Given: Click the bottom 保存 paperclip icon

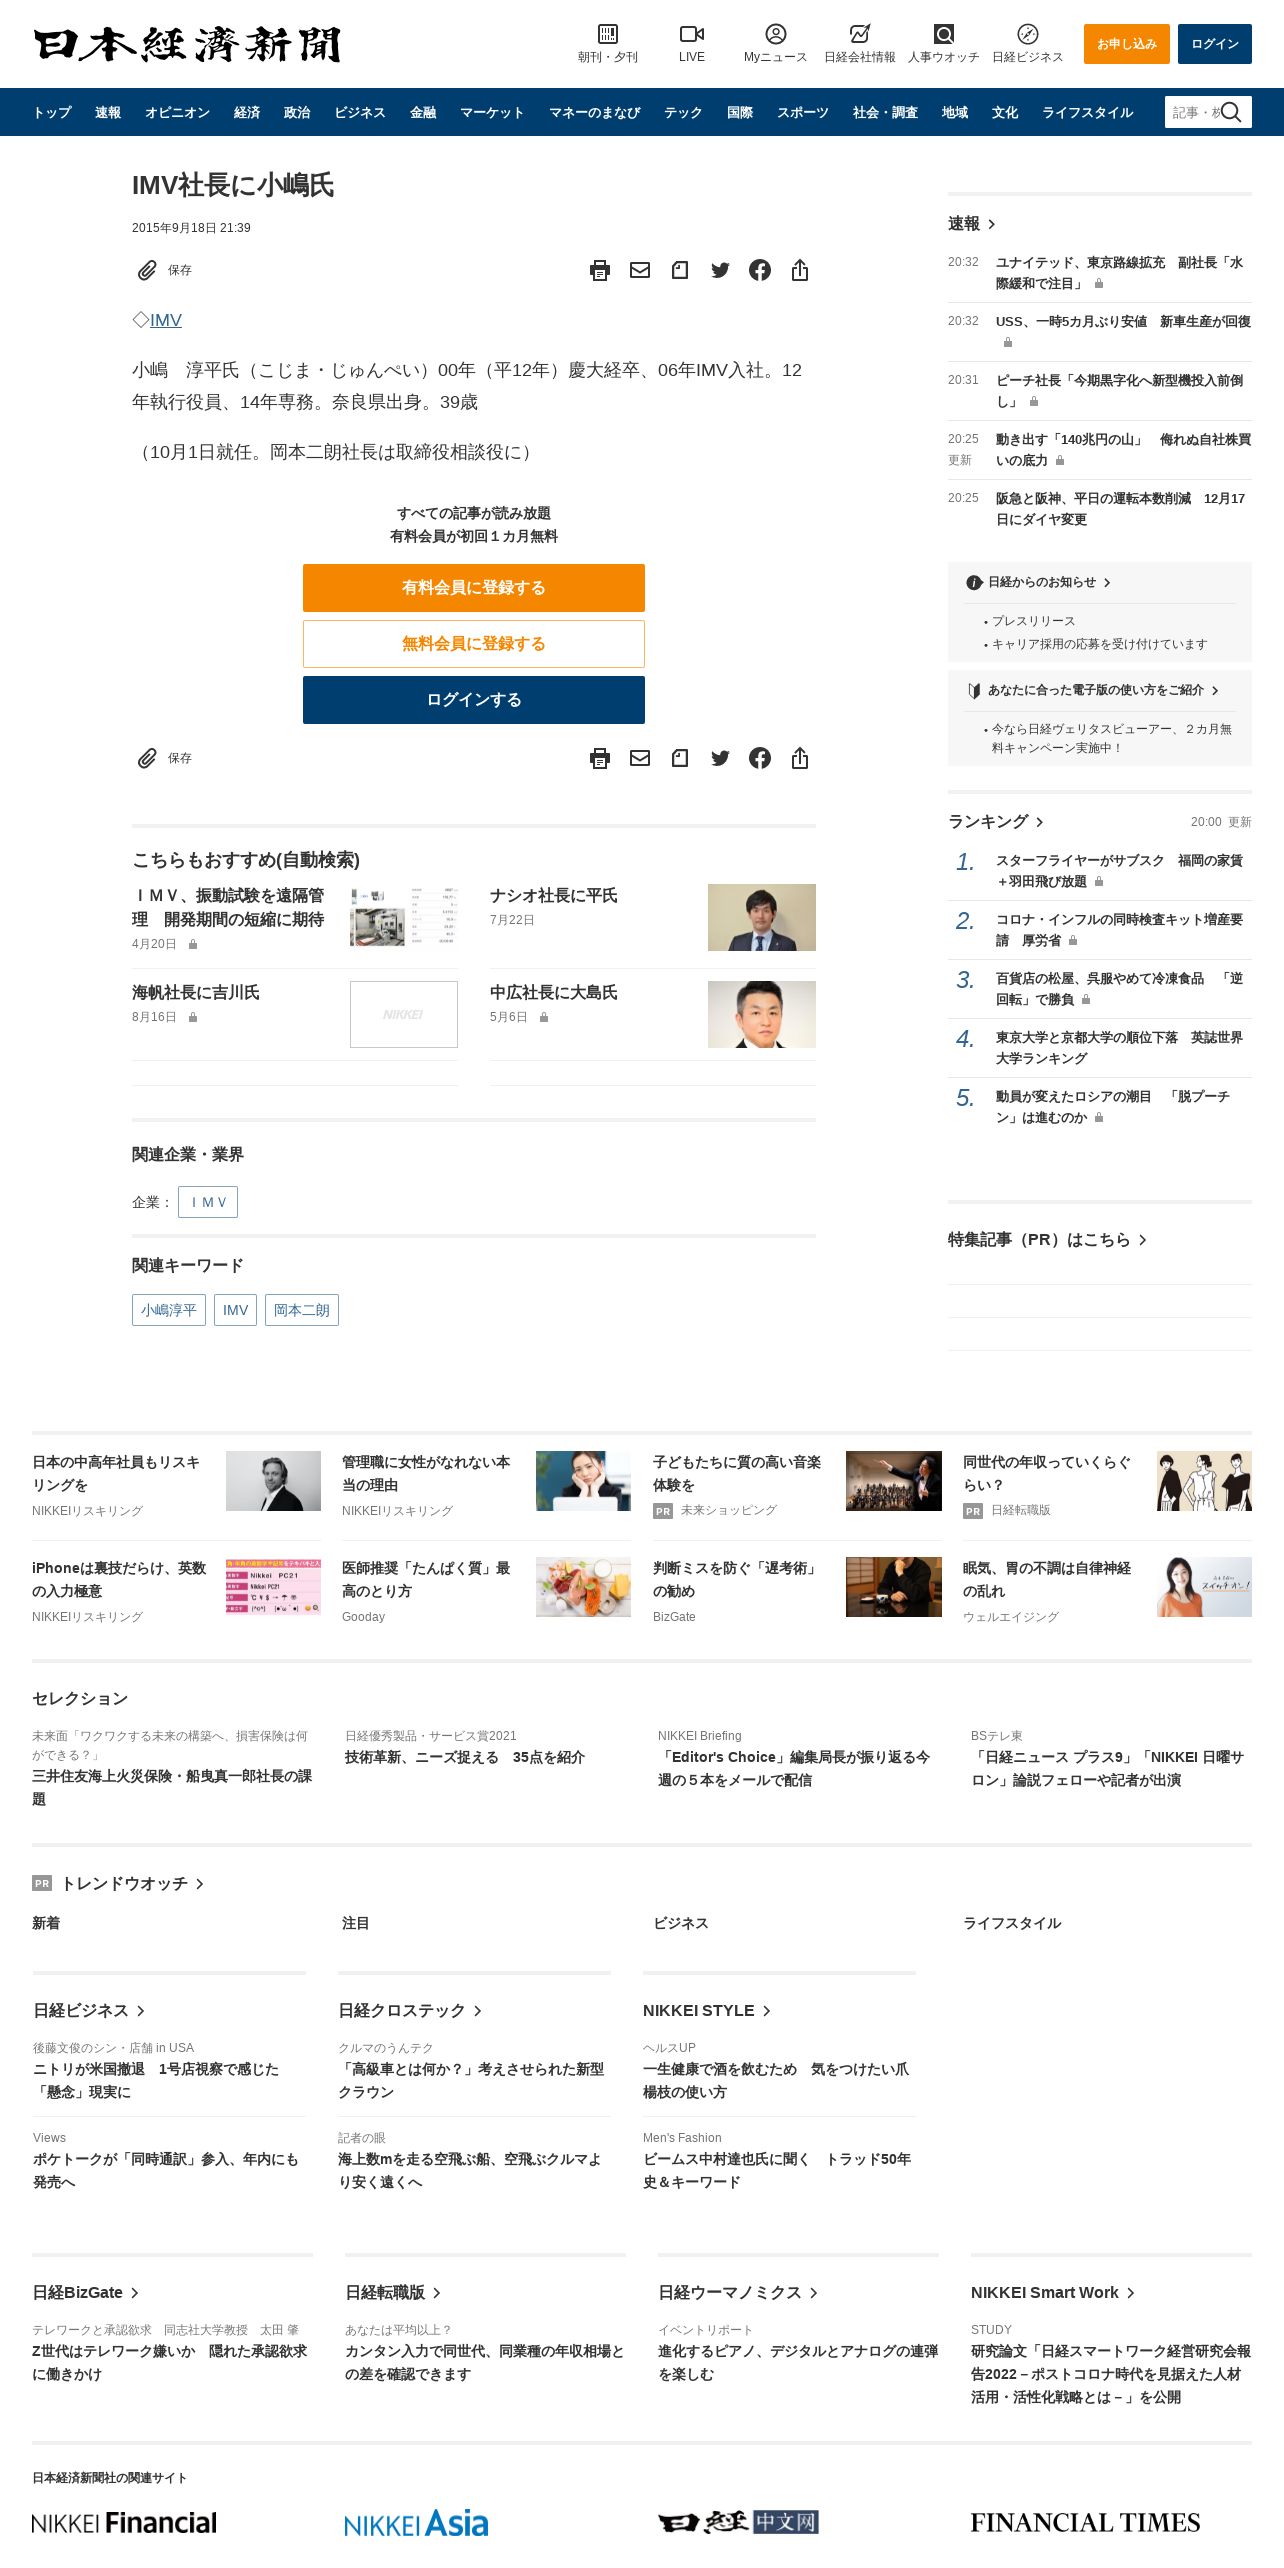Looking at the screenshot, I should [147, 758].
